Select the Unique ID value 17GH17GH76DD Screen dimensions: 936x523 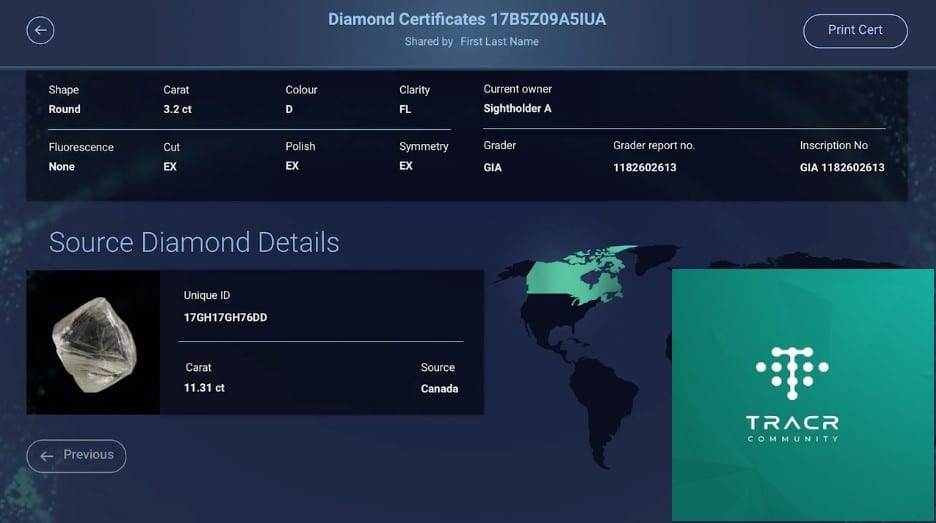225,318
